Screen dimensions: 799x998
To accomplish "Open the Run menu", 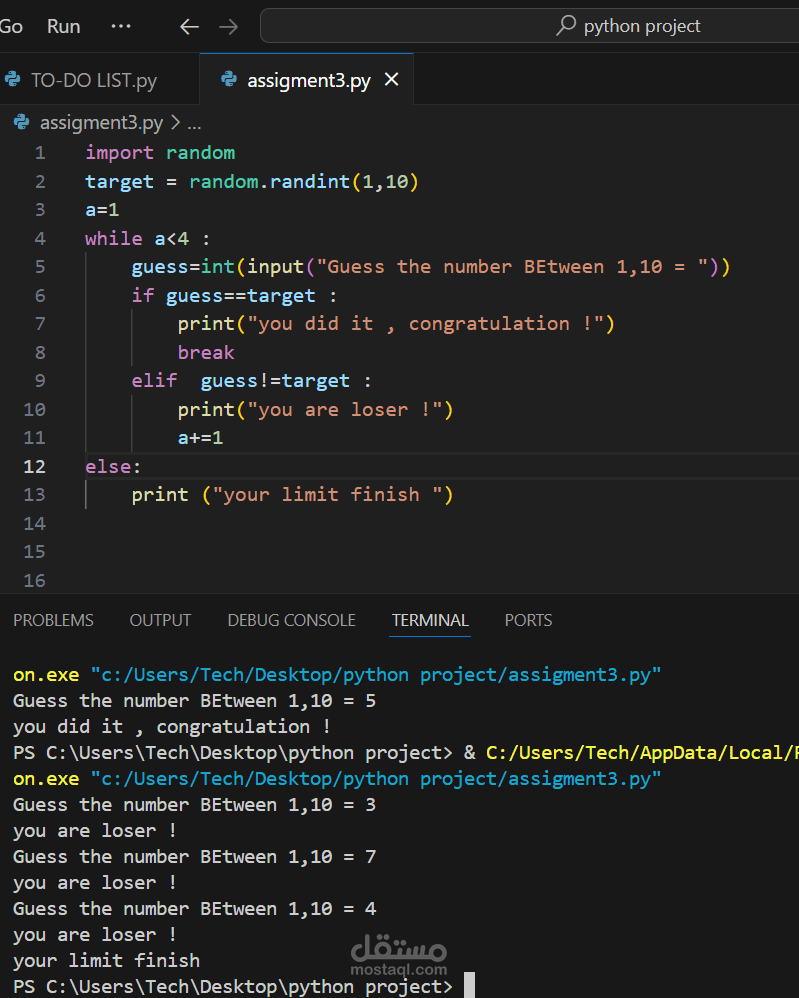I will tap(64, 26).
